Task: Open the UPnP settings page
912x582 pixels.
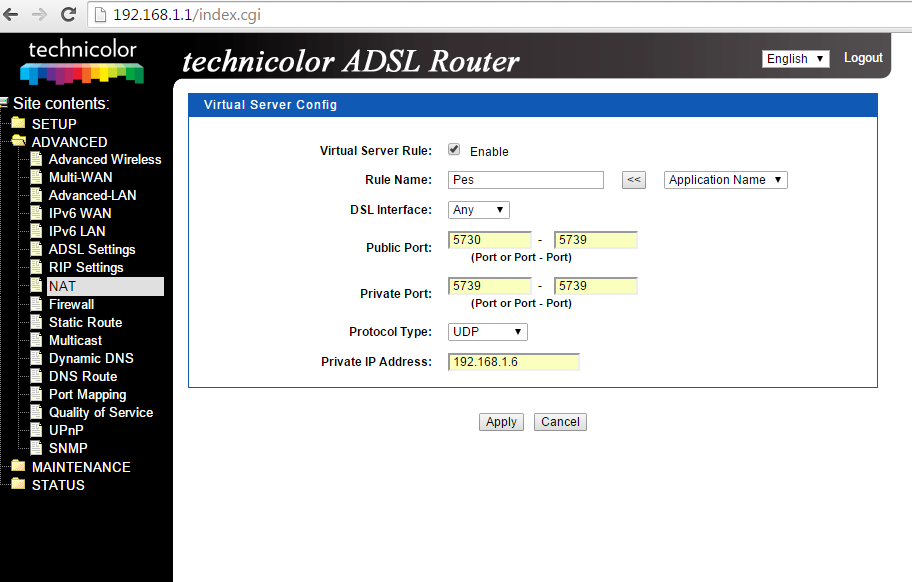Action: (x=66, y=430)
